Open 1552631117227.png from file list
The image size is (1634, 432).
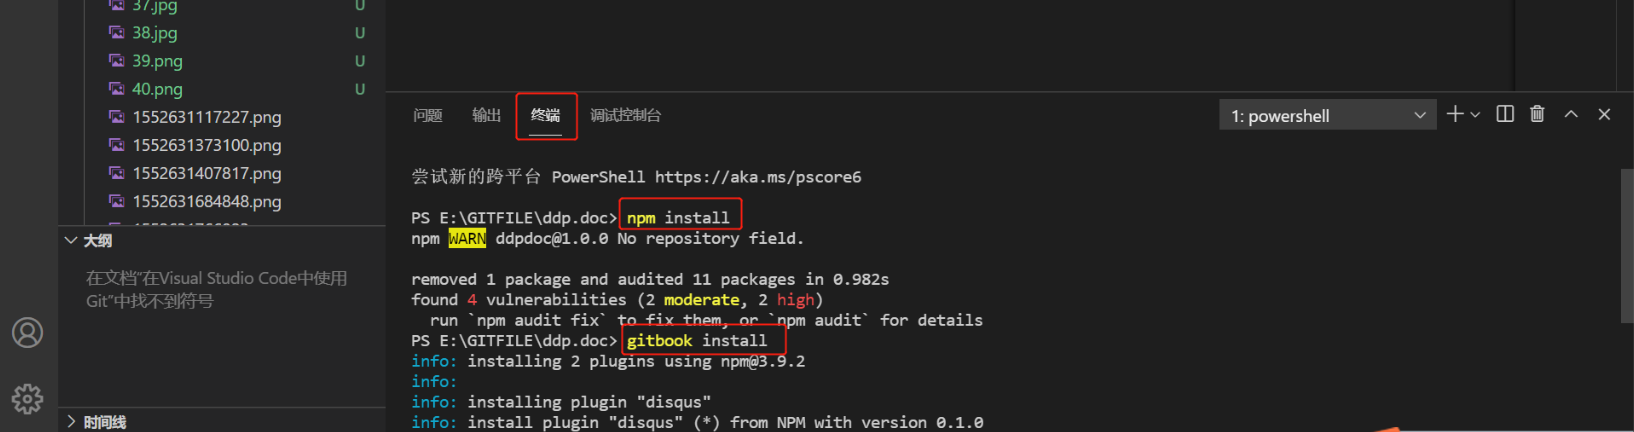point(207,117)
